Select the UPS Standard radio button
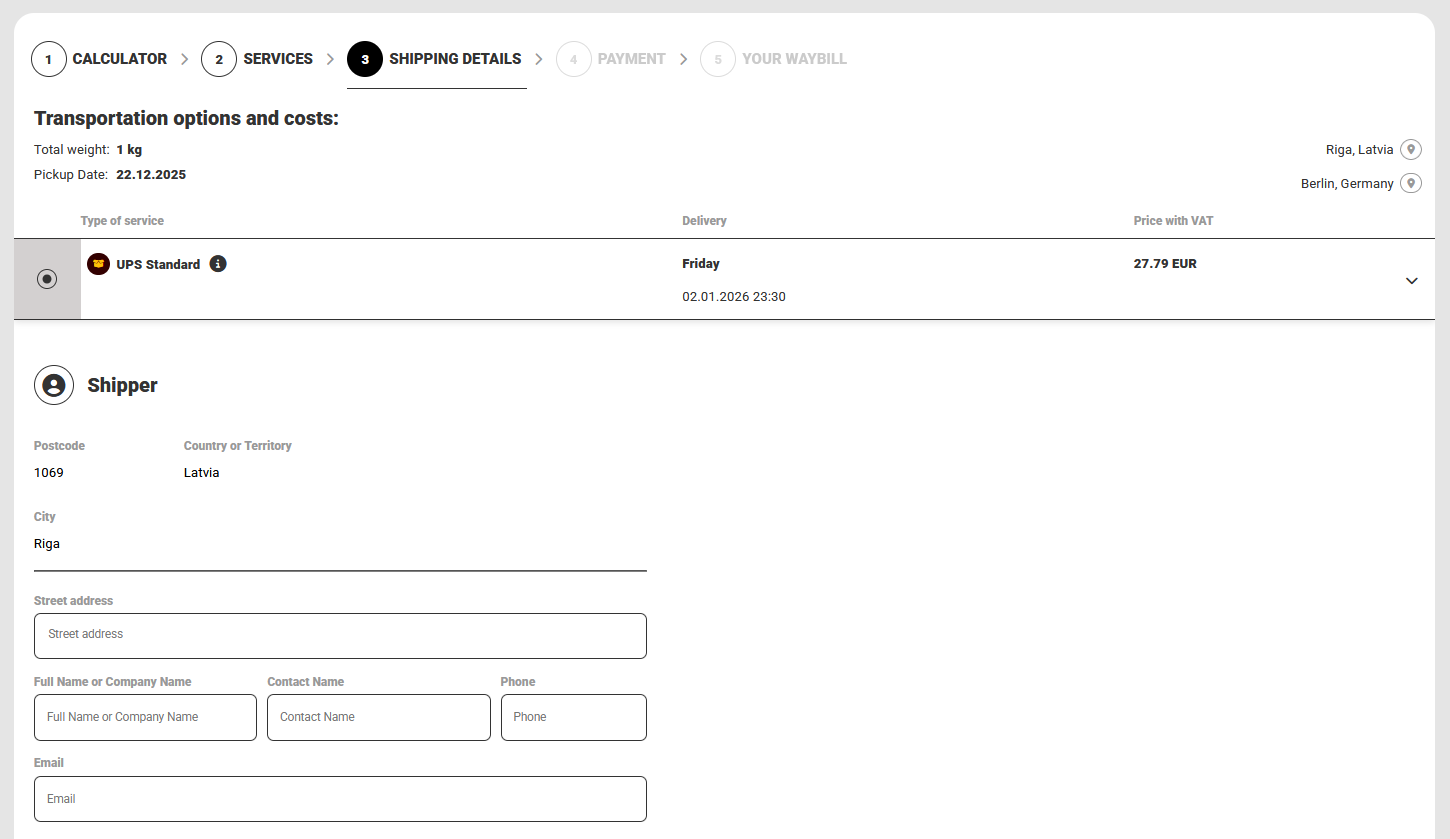1450x839 pixels. coord(47,280)
